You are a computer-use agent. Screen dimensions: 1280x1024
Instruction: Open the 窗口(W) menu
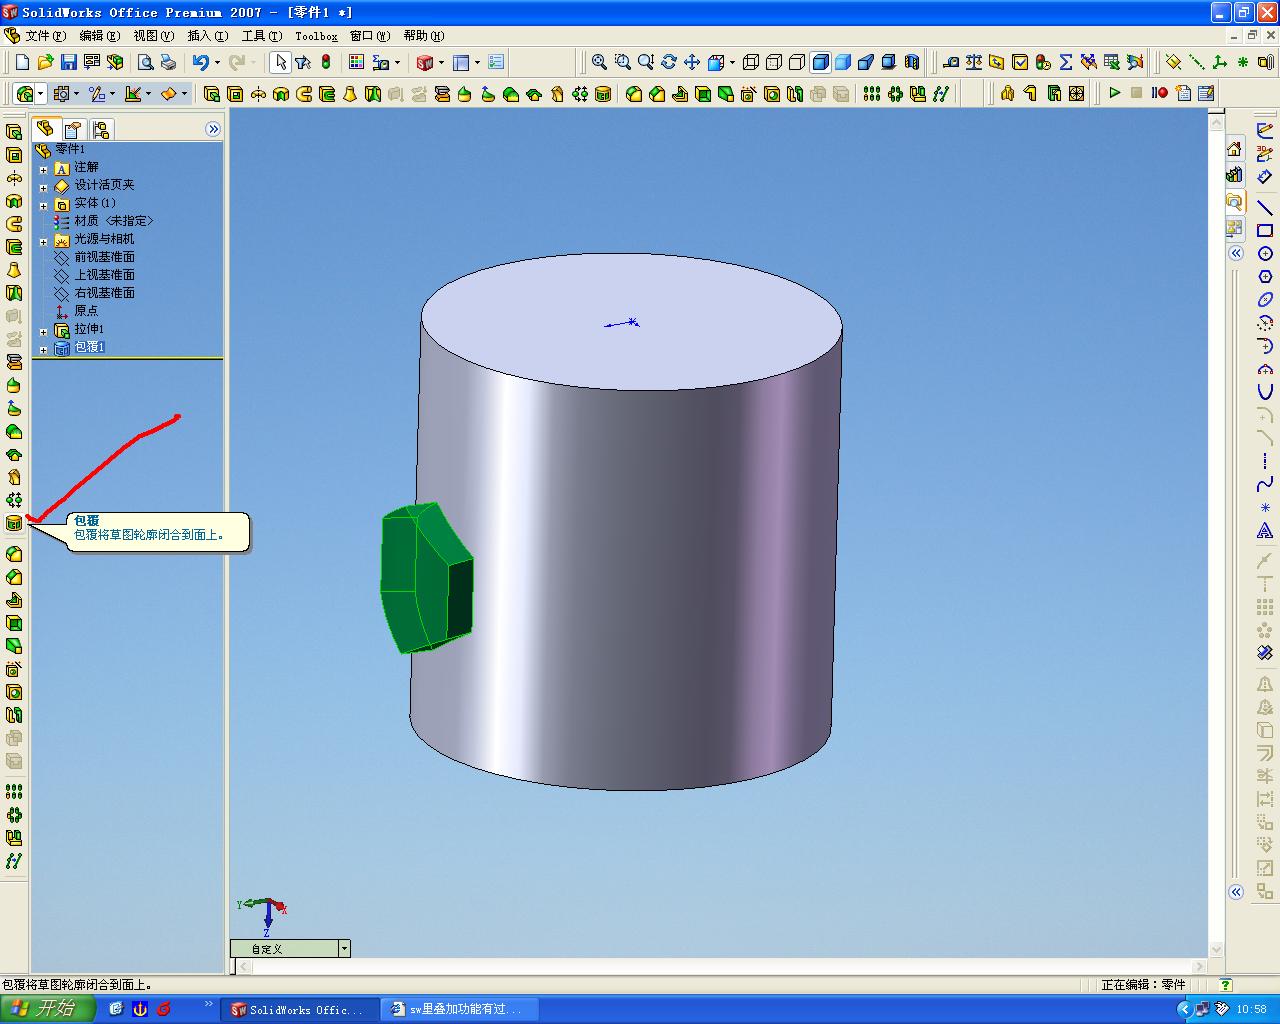(x=370, y=36)
